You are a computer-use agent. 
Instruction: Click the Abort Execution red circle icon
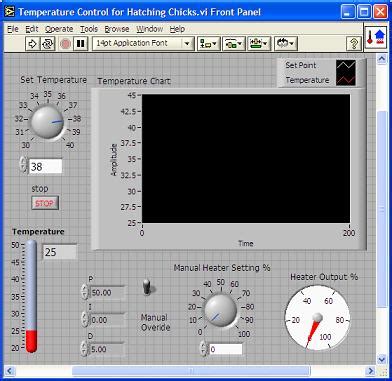tap(65, 44)
